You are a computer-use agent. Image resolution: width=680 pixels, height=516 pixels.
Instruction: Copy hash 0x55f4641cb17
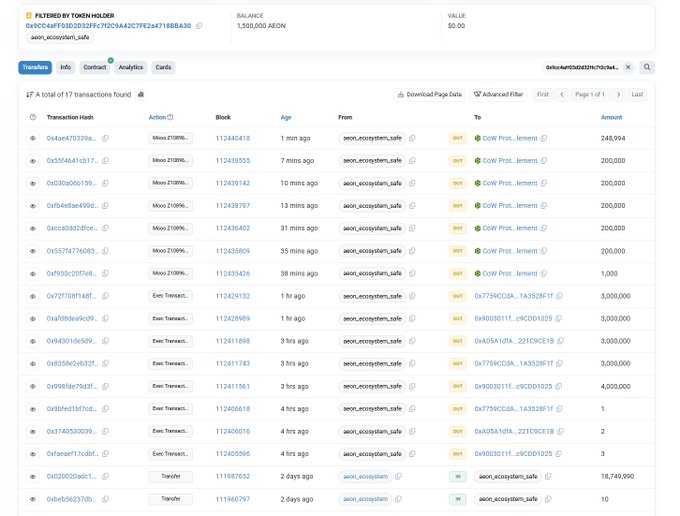point(105,160)
